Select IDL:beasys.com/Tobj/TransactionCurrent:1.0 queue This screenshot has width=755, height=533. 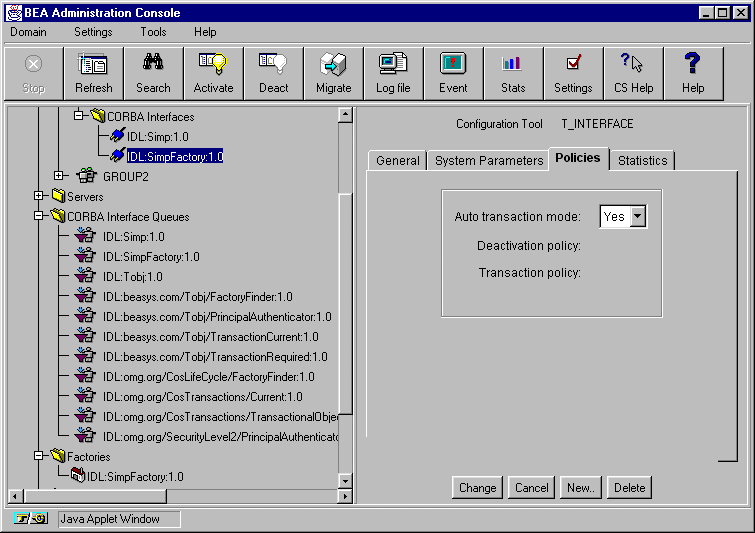tap(210, 337)
